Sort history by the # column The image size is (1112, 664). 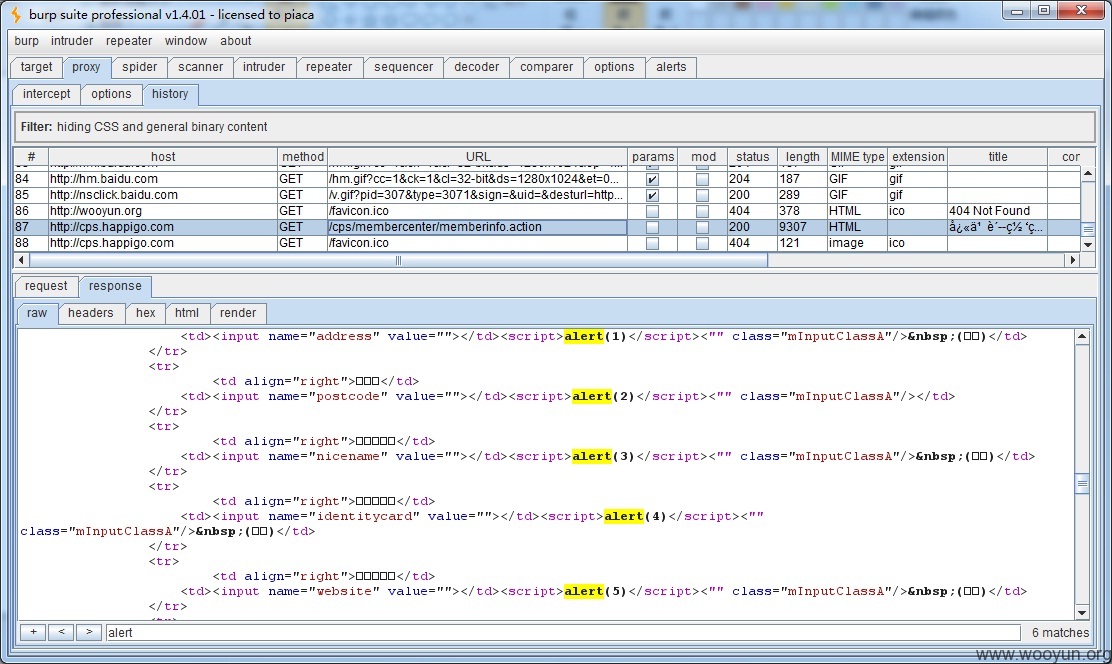coord(31,157)
